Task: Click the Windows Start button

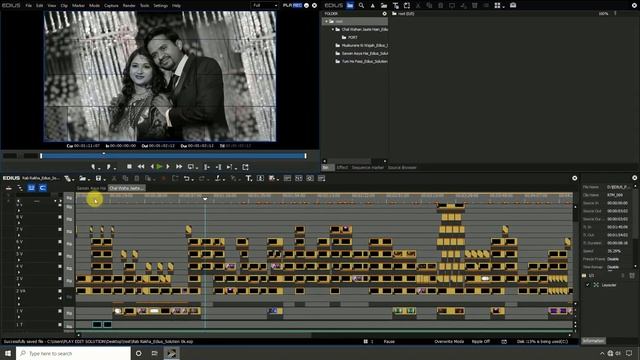Action: [x=8, y=353]
